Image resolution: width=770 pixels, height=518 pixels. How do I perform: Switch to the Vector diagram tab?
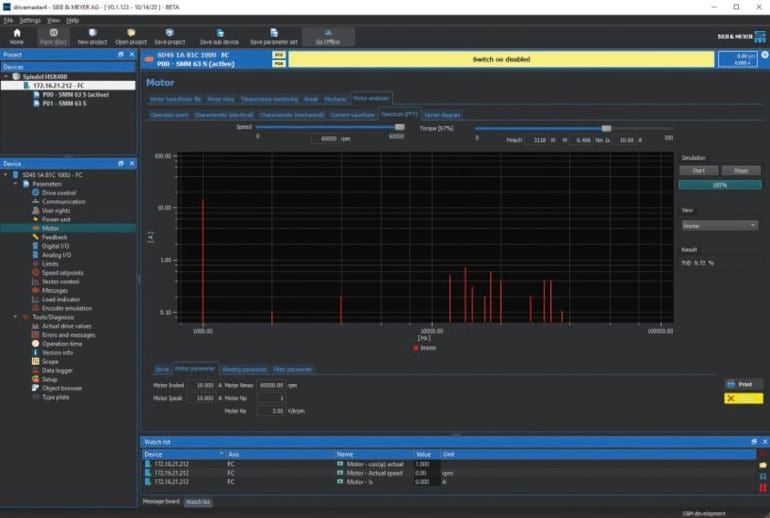coord(442,115)
